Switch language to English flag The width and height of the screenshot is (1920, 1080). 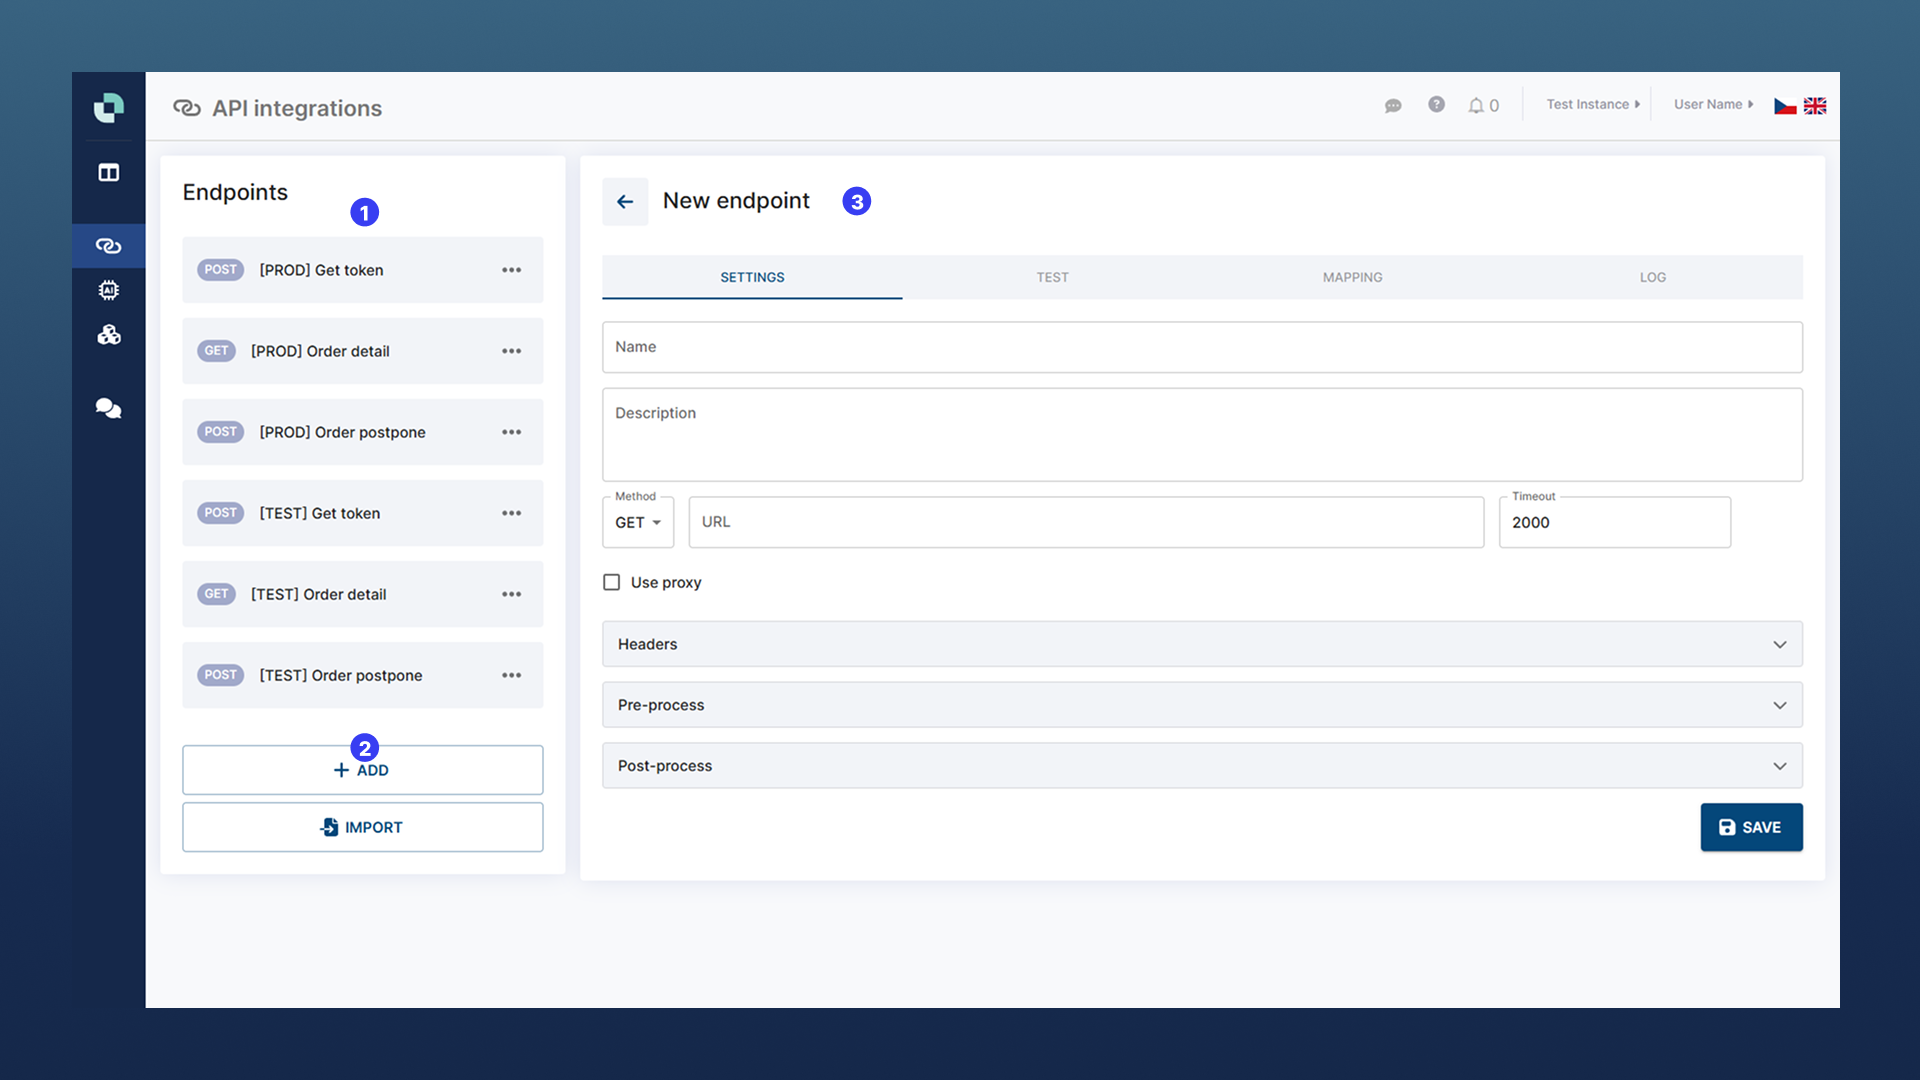tap(1815, 105)
